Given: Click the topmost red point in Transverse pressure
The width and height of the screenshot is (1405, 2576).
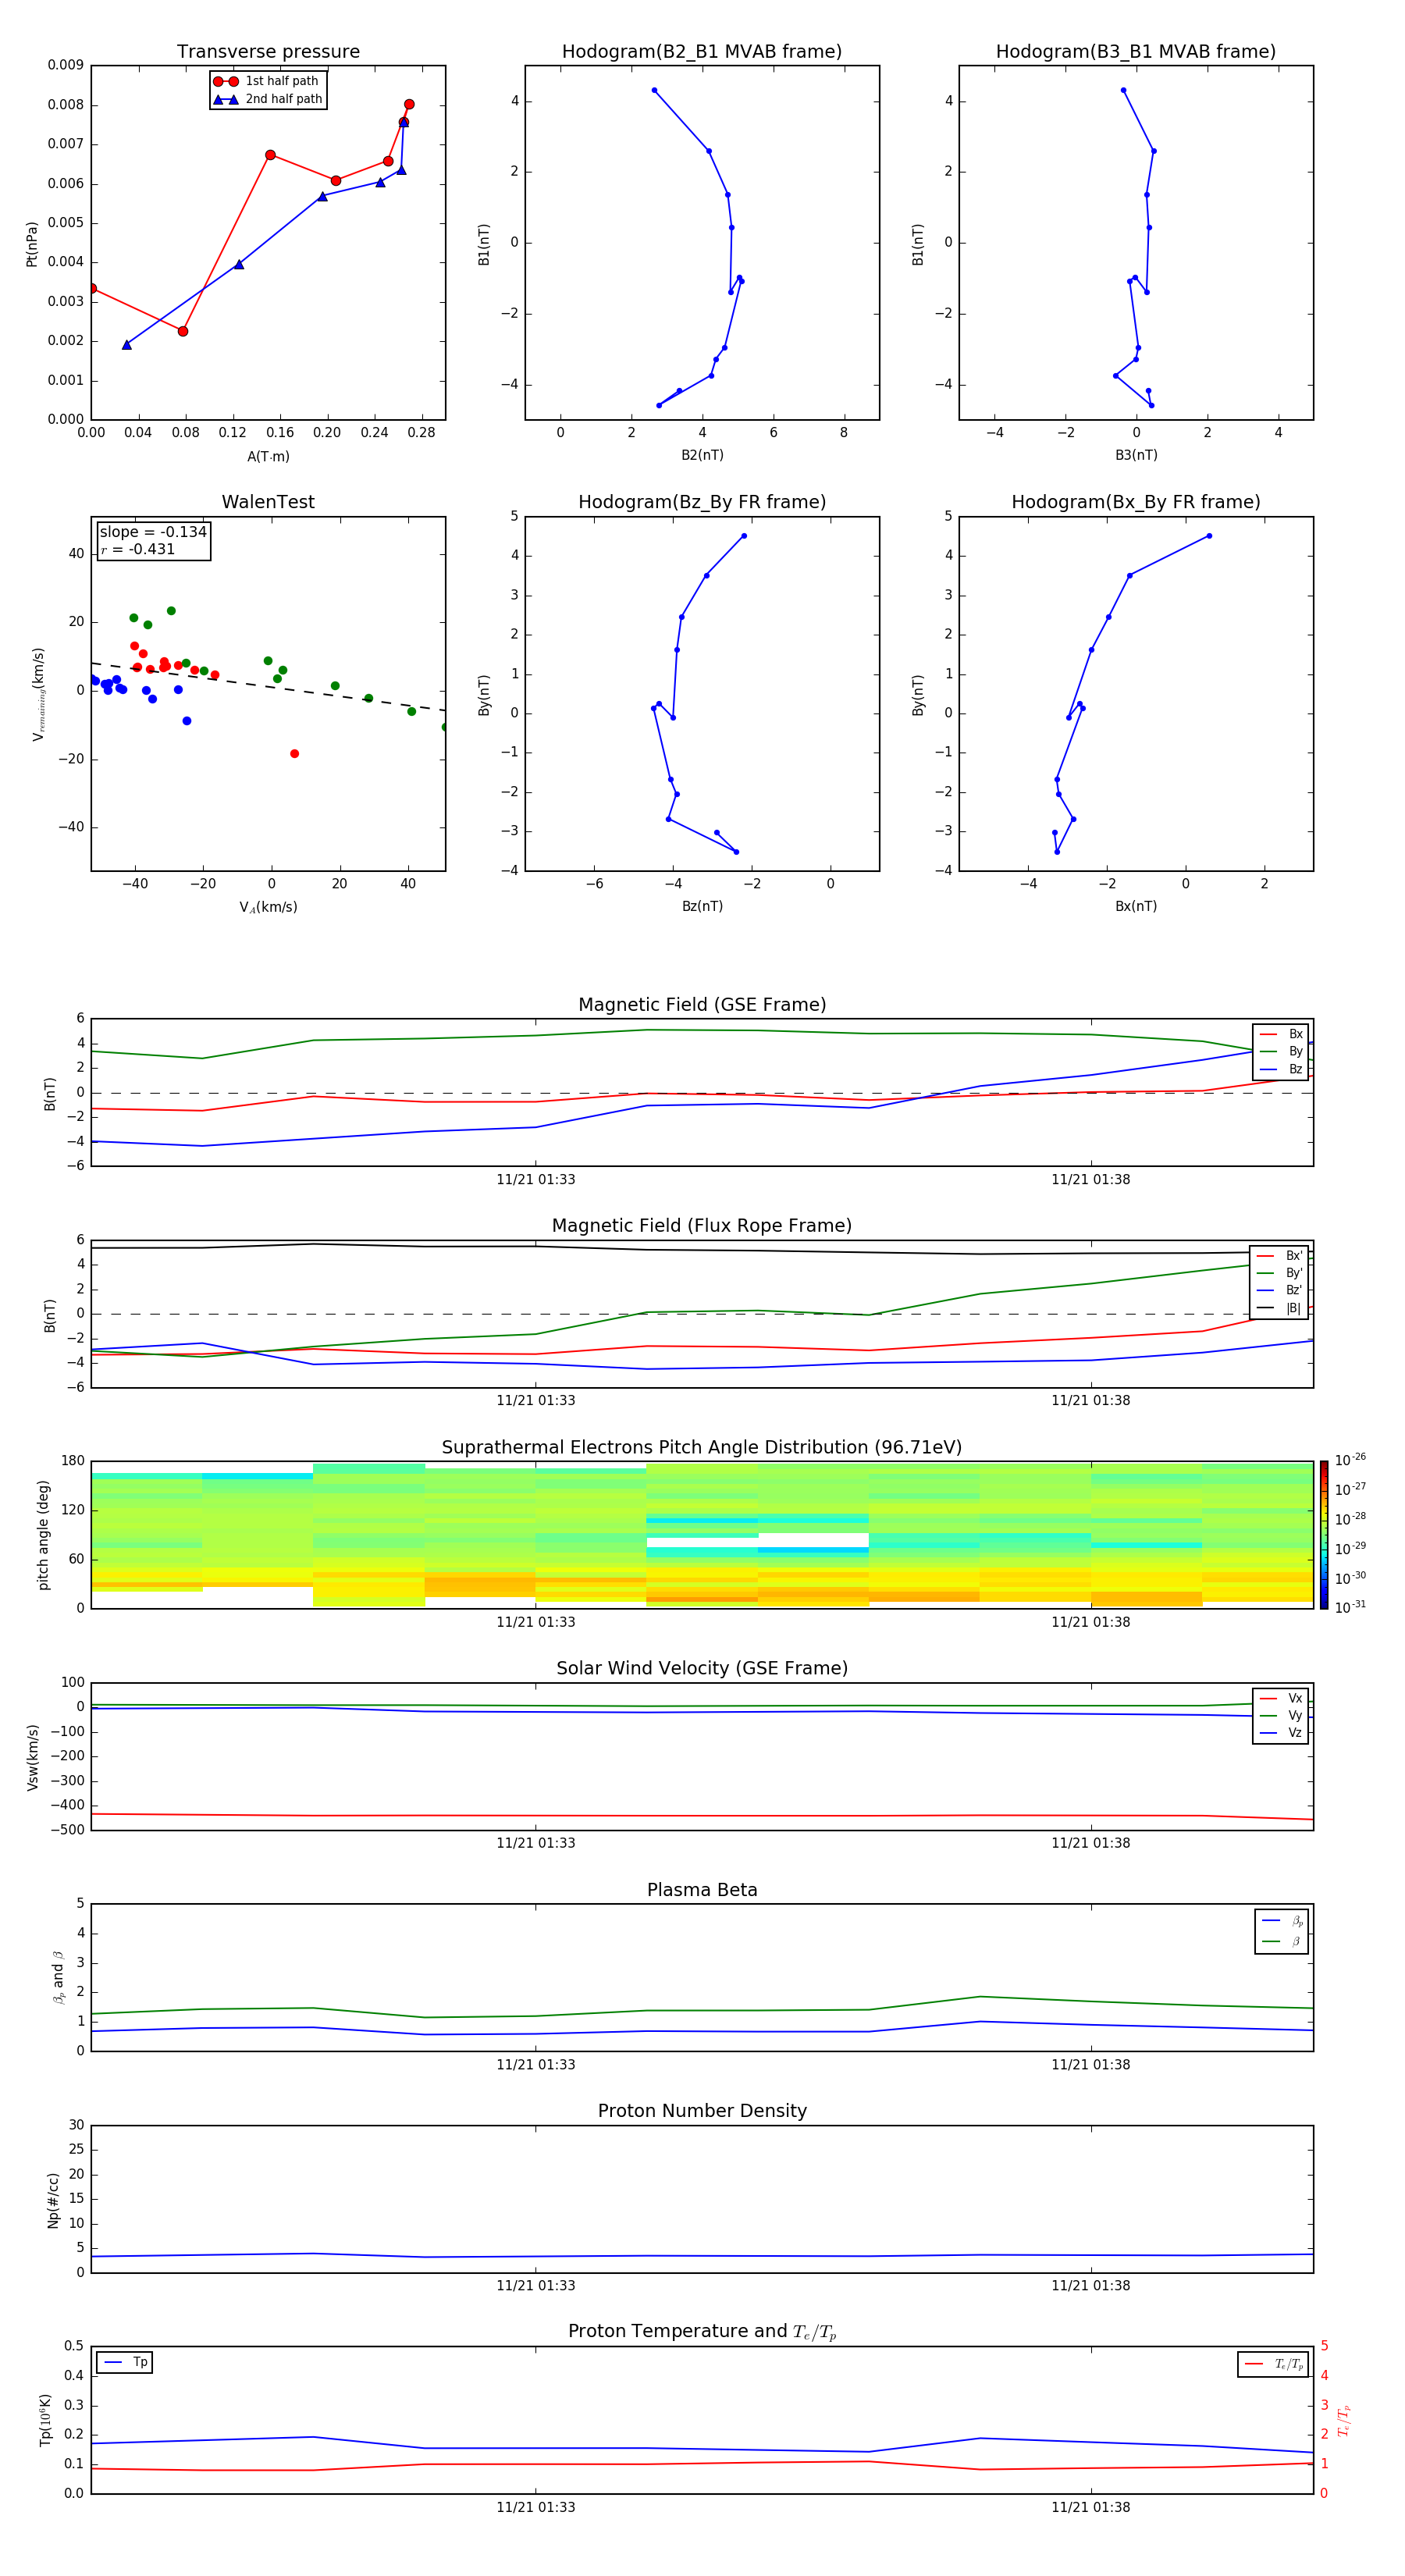Looking at the screenshot, I should pos(409,104).
